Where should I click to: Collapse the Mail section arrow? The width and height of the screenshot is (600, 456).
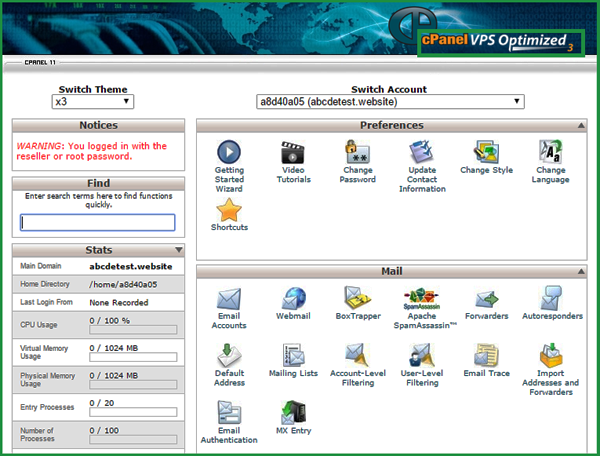pyautogui.click(x=581, y=271)
